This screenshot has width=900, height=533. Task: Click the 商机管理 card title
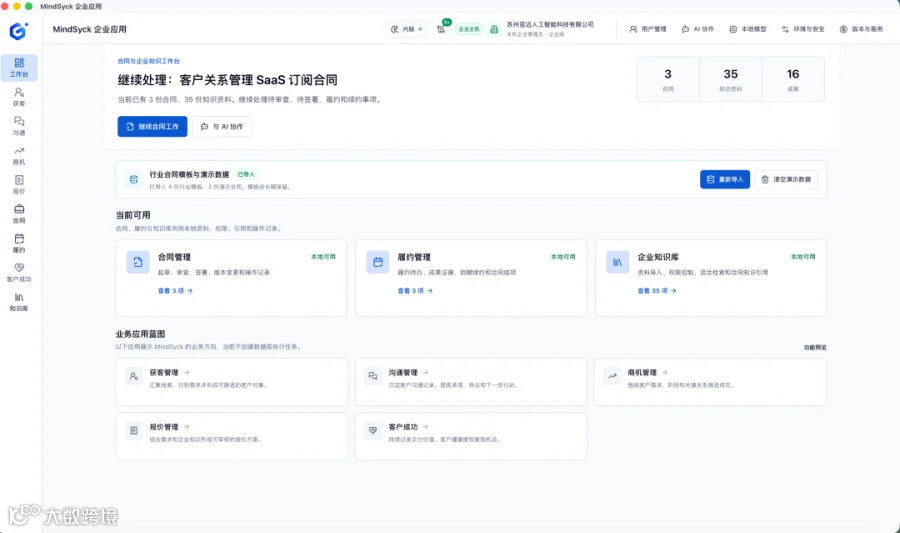(x=642, y=373)
